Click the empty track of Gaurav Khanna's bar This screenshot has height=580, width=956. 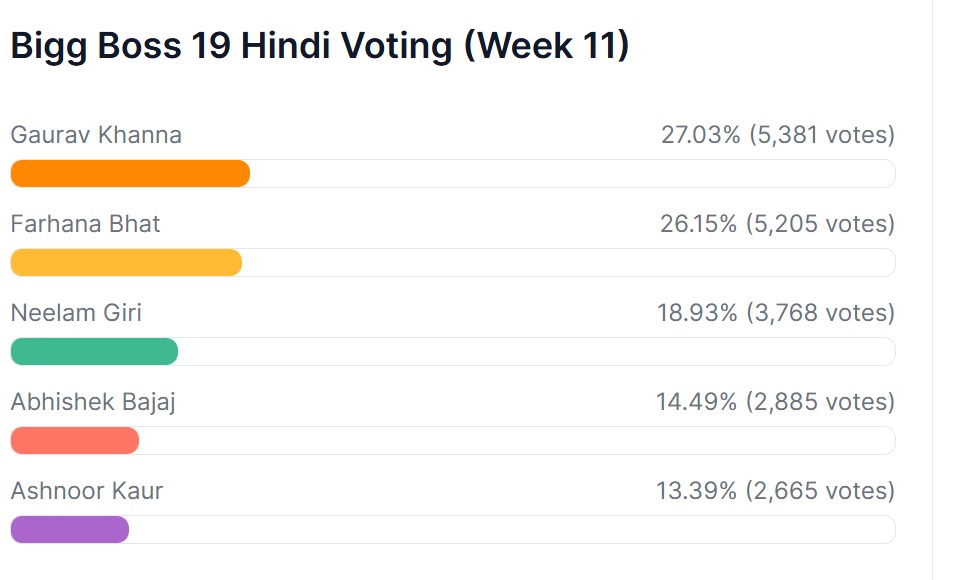pos(572,174)
